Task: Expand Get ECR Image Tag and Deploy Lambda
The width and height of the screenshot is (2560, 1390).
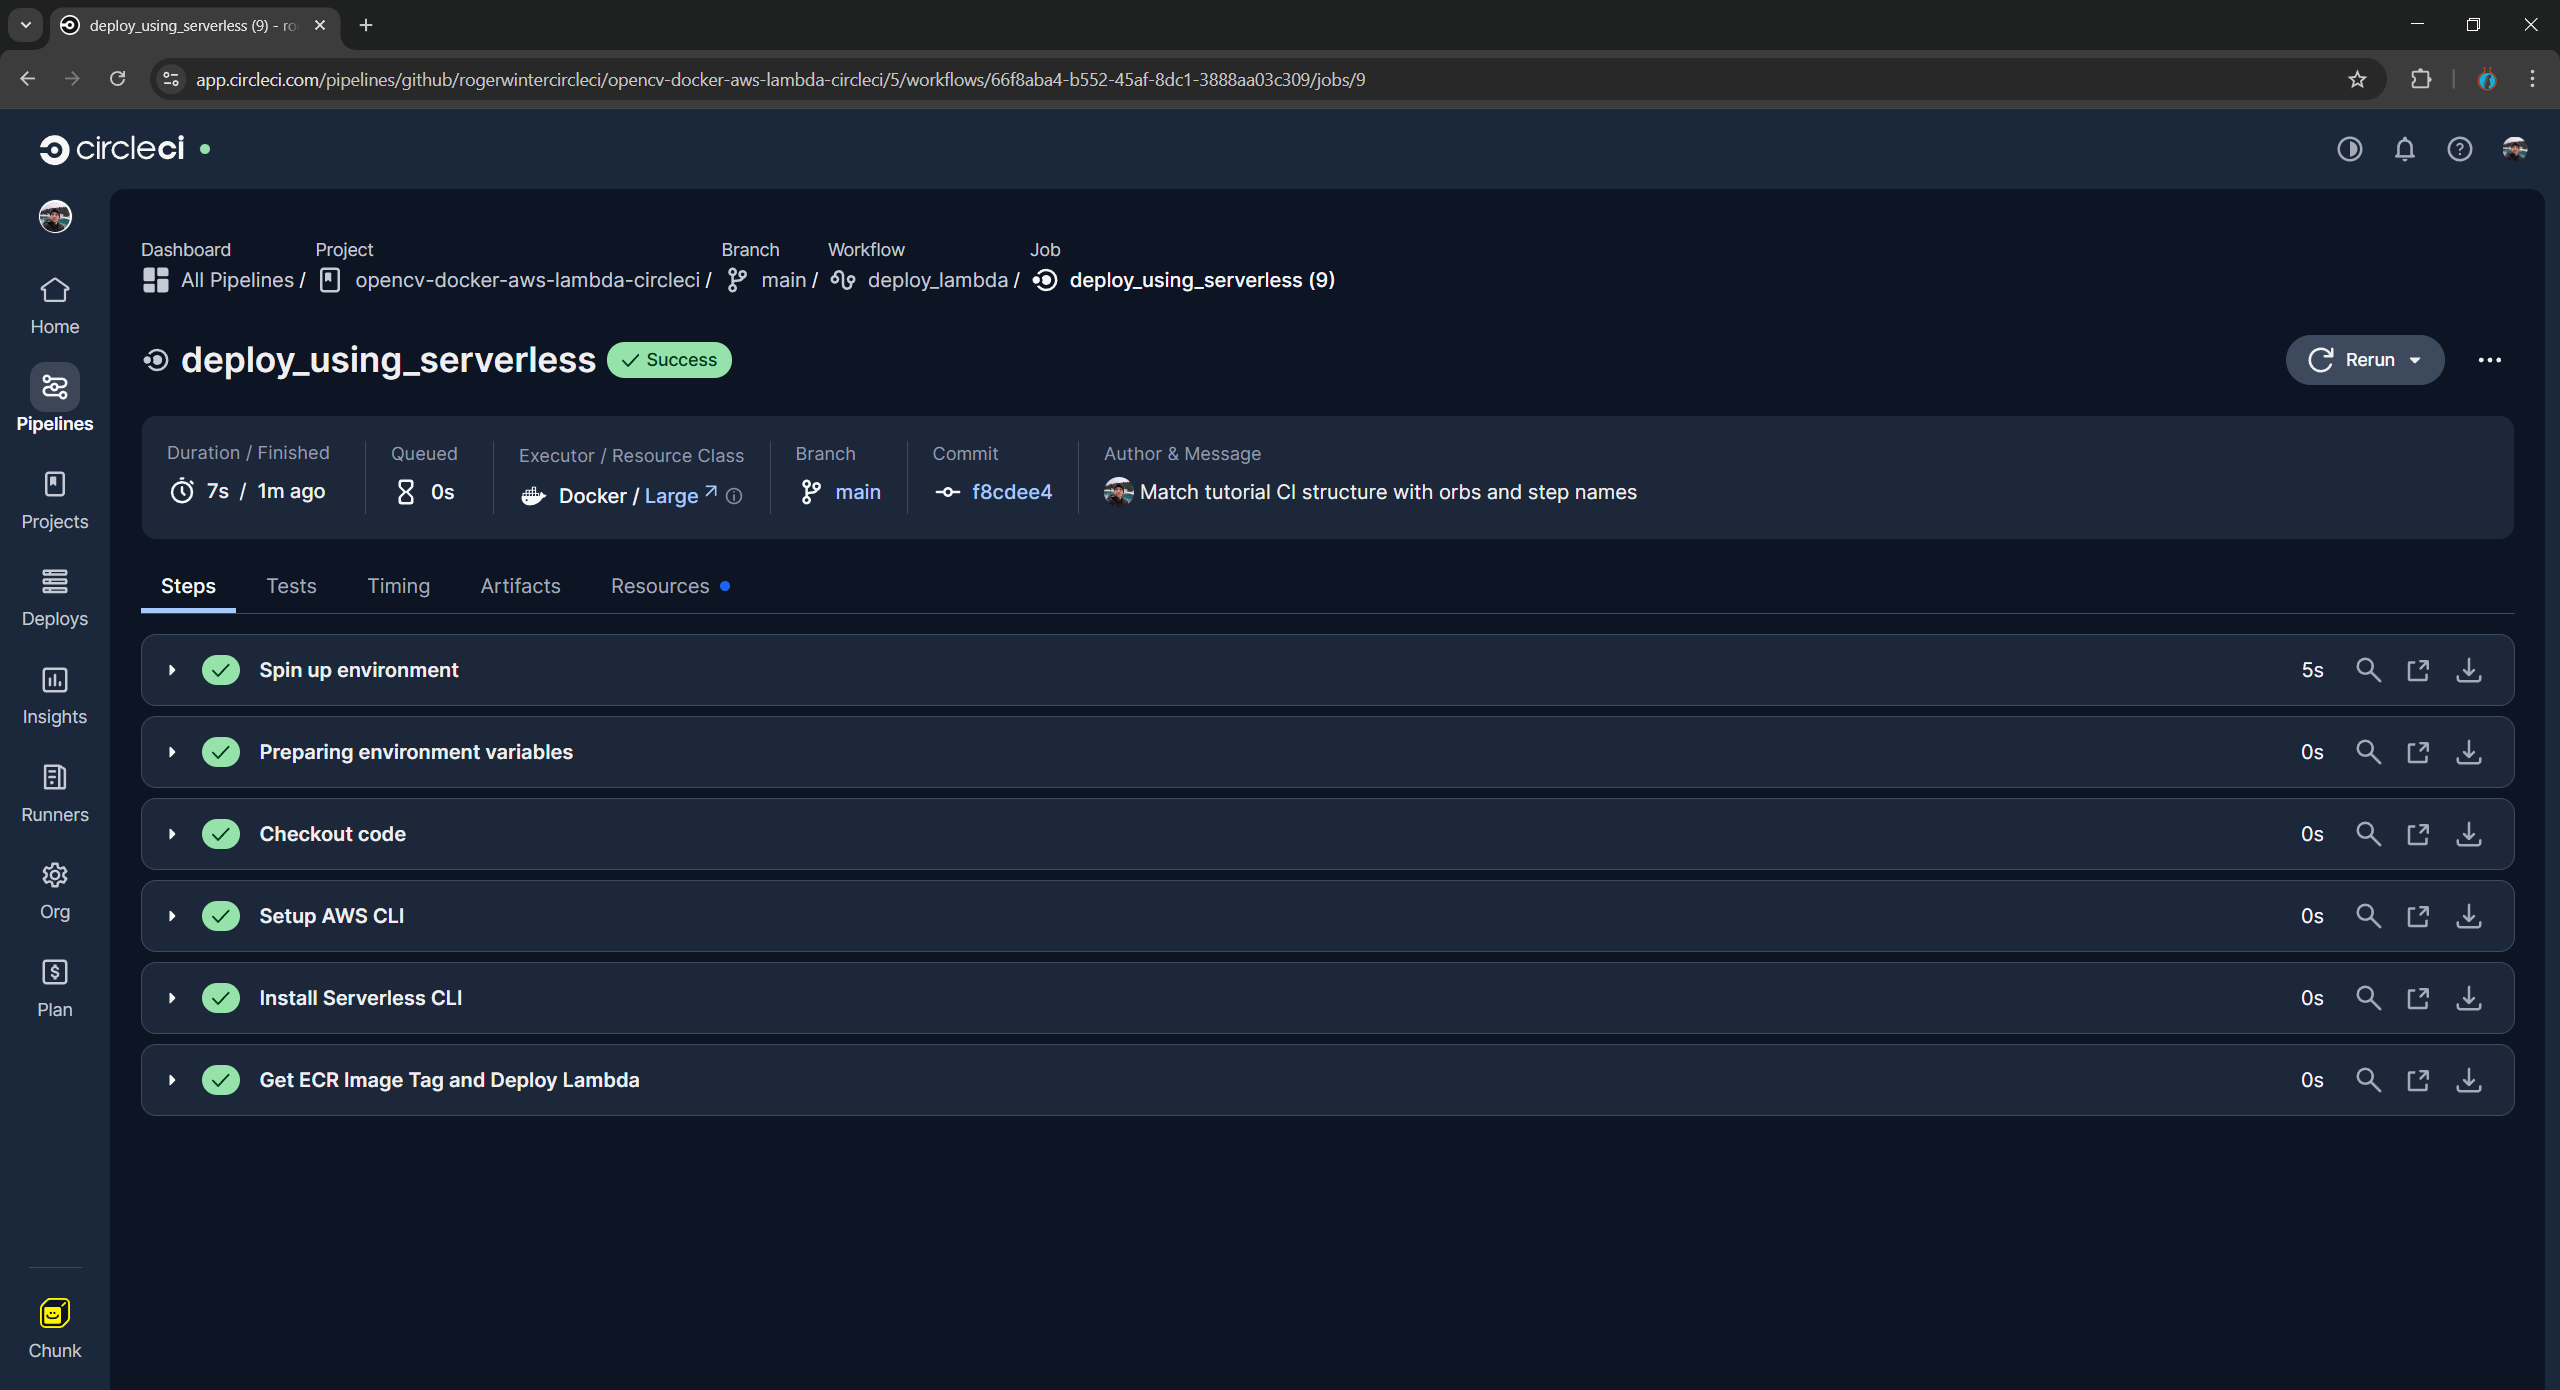Action: pos(172,1080)
